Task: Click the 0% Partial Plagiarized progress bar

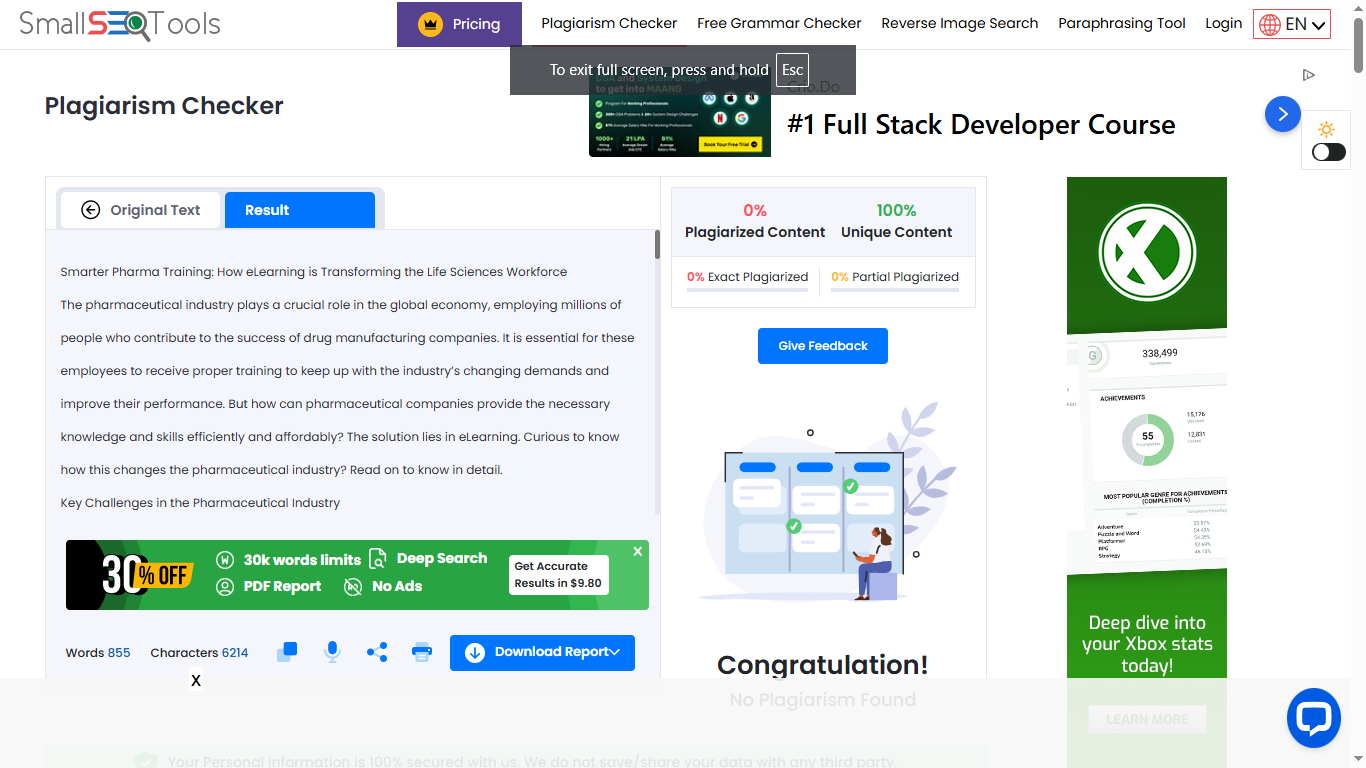Action: click(895, 290)
